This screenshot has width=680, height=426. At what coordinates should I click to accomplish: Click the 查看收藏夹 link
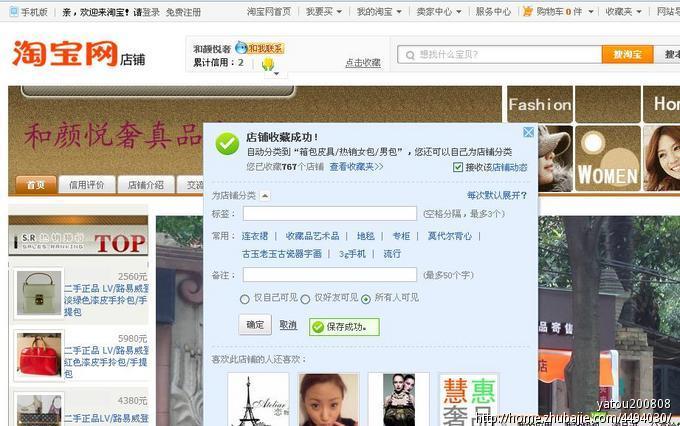(x=356, y=167)
